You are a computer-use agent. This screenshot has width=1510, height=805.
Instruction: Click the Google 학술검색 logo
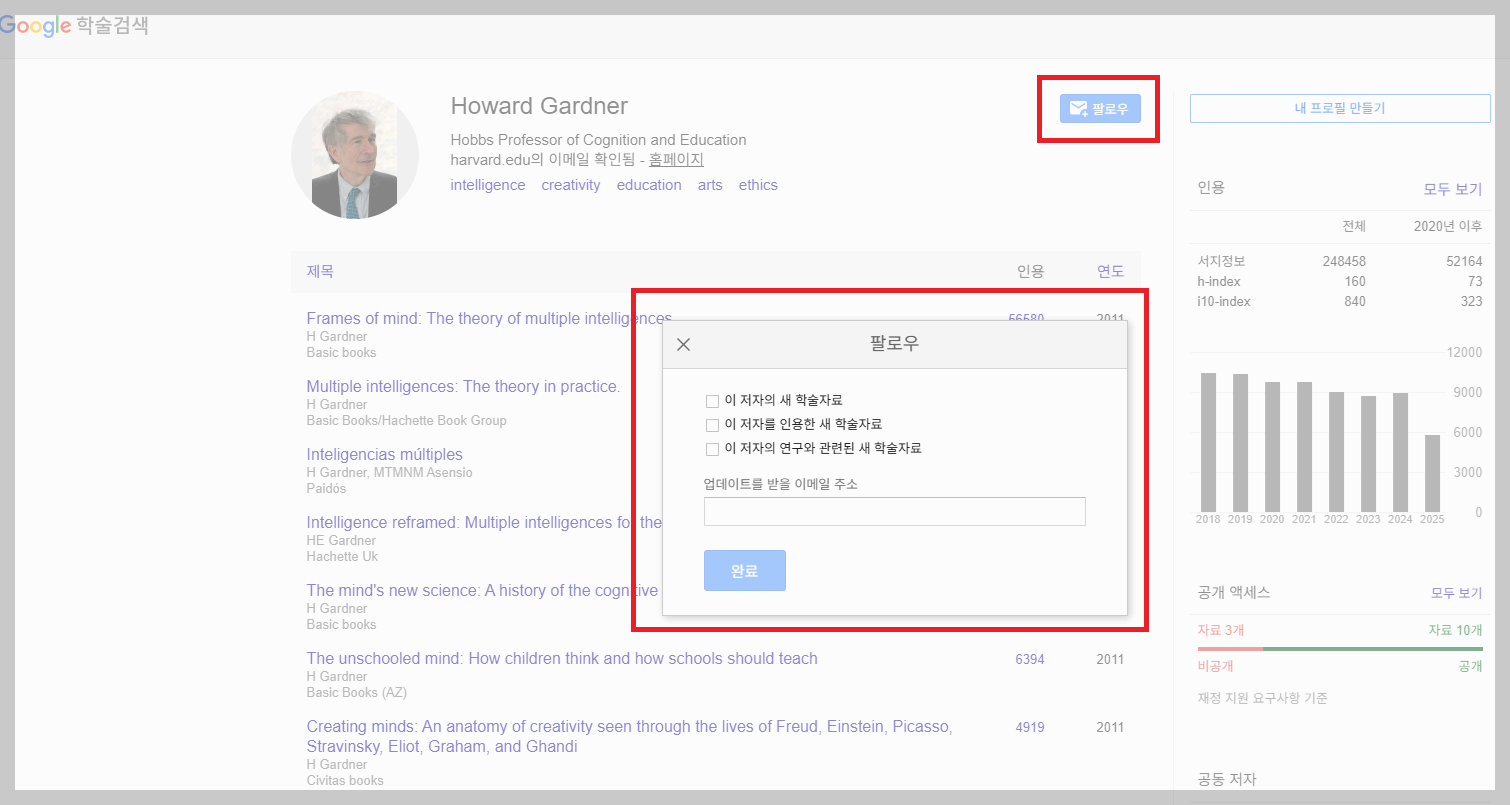point(75,26)
